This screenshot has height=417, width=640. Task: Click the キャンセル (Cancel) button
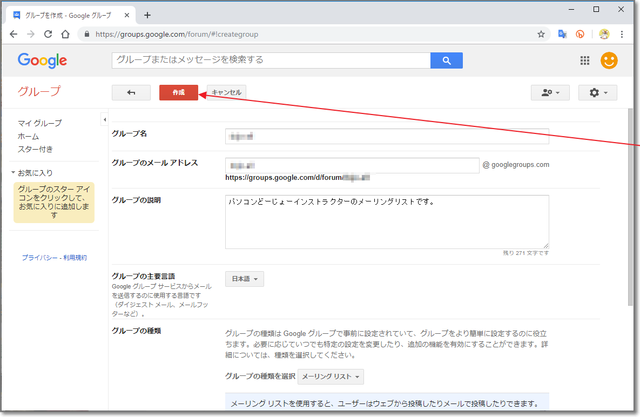tap(227, 92)
